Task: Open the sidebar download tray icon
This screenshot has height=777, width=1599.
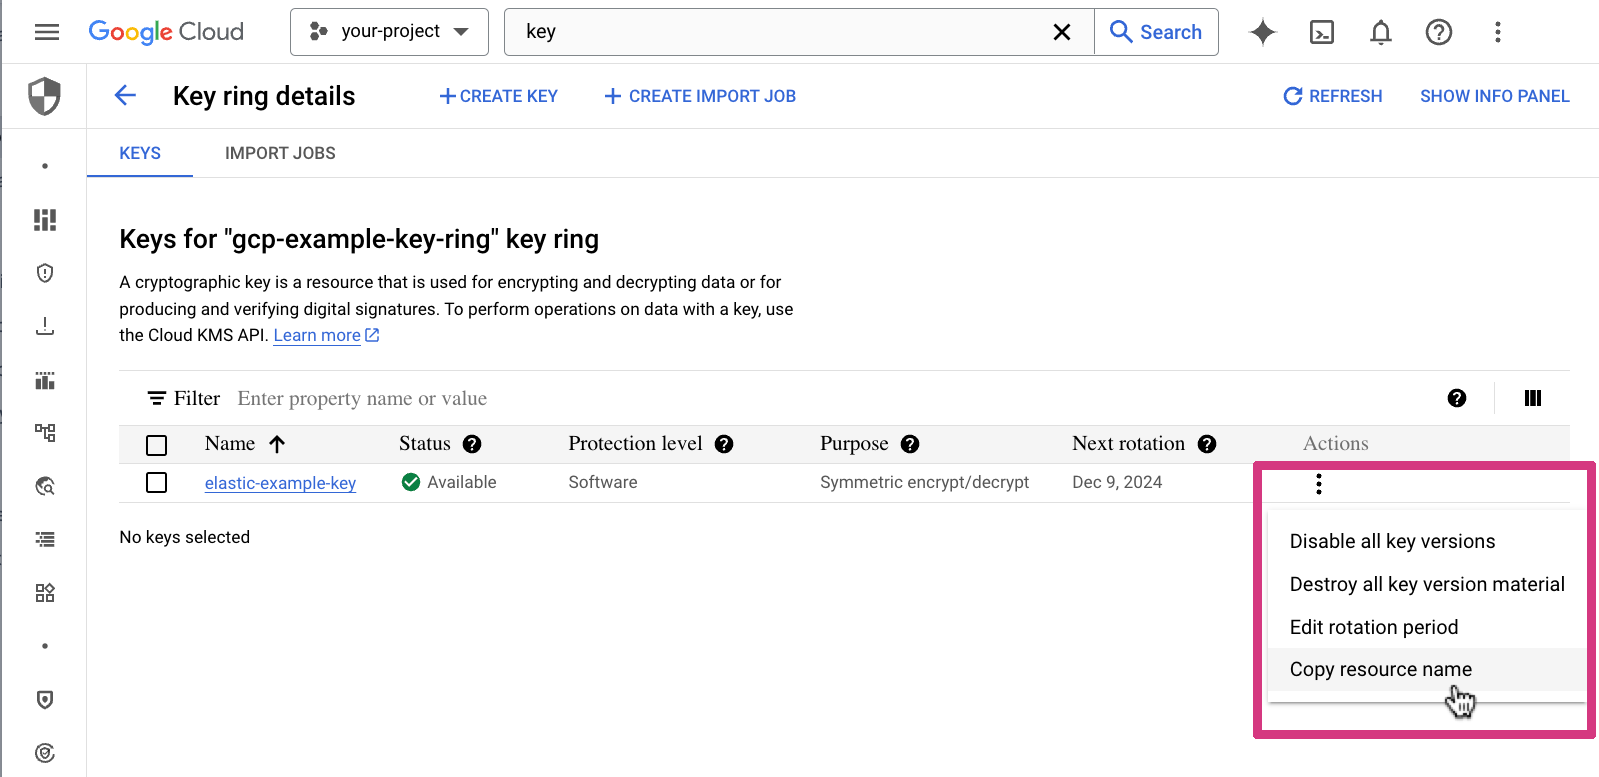Action: coord(45,326)
